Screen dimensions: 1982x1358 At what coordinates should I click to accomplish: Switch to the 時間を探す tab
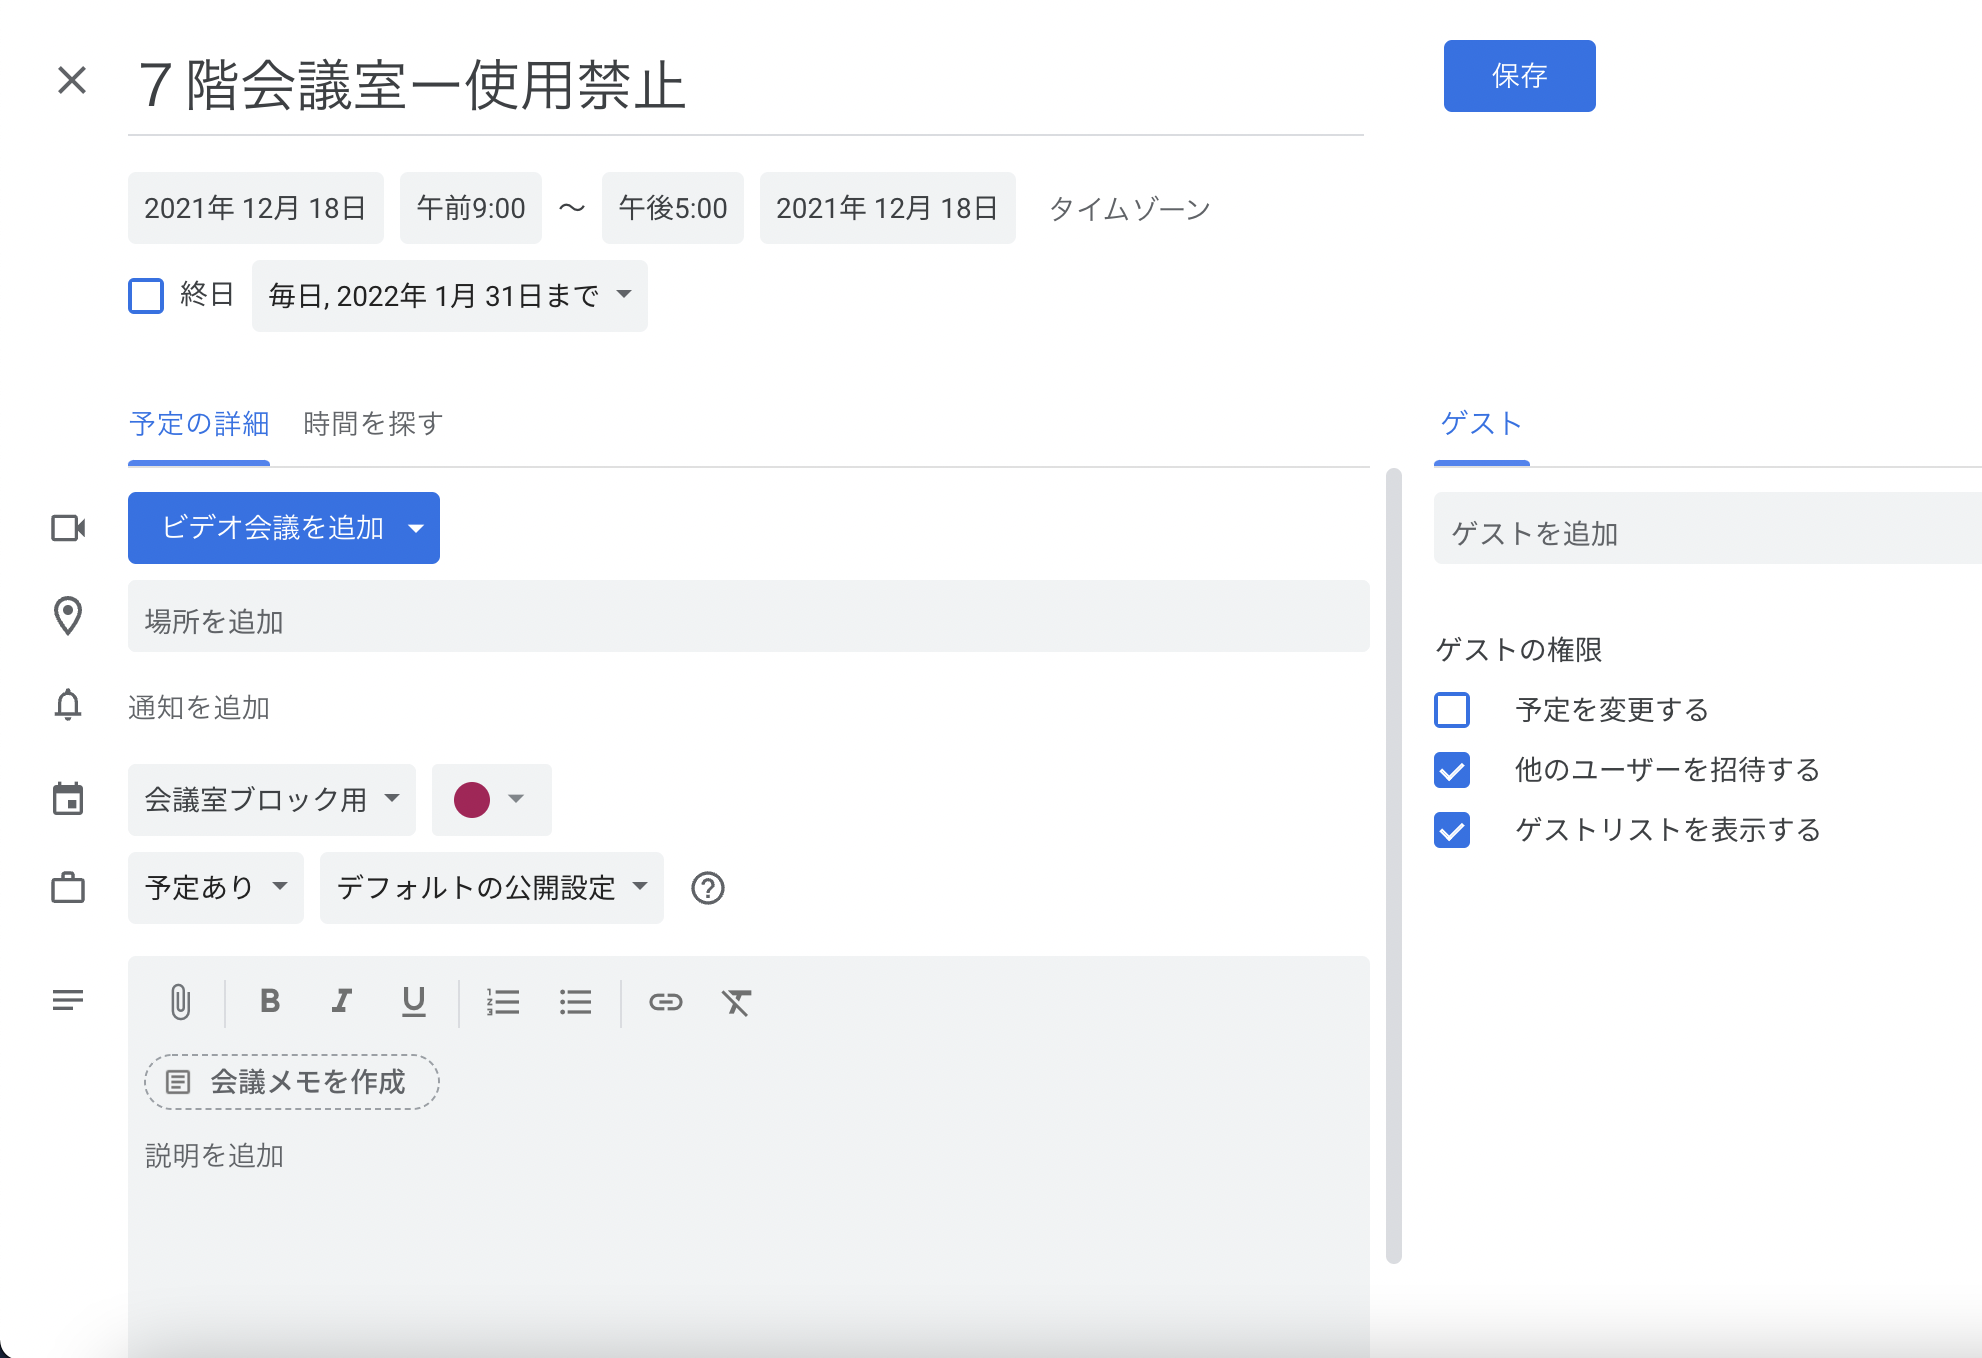(374, 424)
